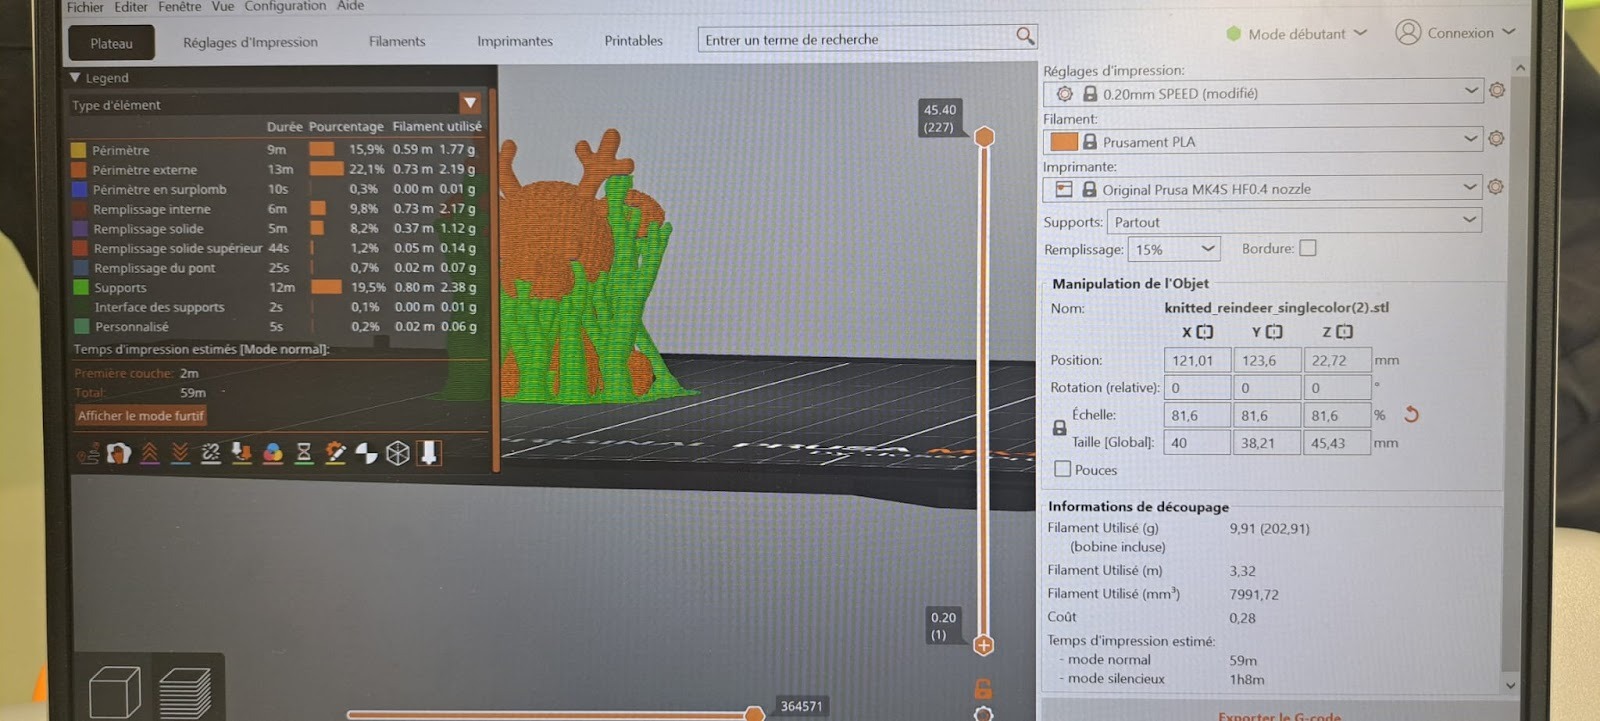Open the Configuration menu

285,7
